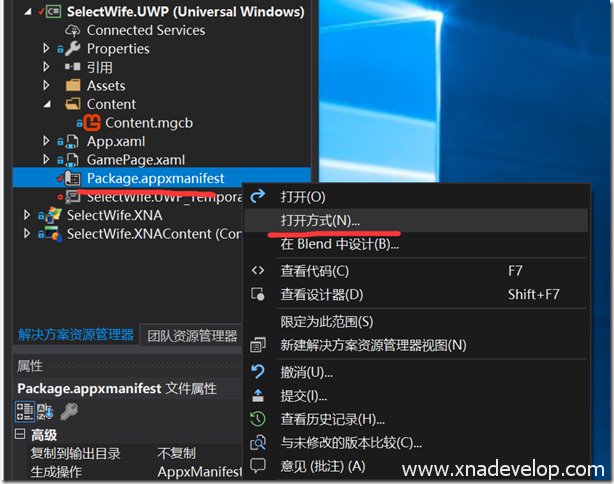Select the Categorized view icon in Properties
614x484 pixels.
(x=24, y=411)
